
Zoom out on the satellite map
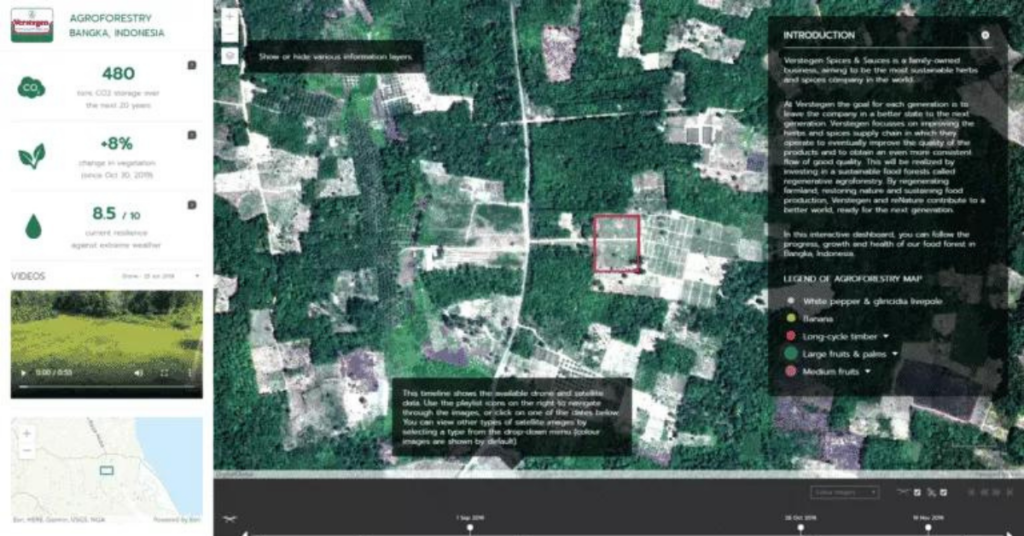(230, 35)
